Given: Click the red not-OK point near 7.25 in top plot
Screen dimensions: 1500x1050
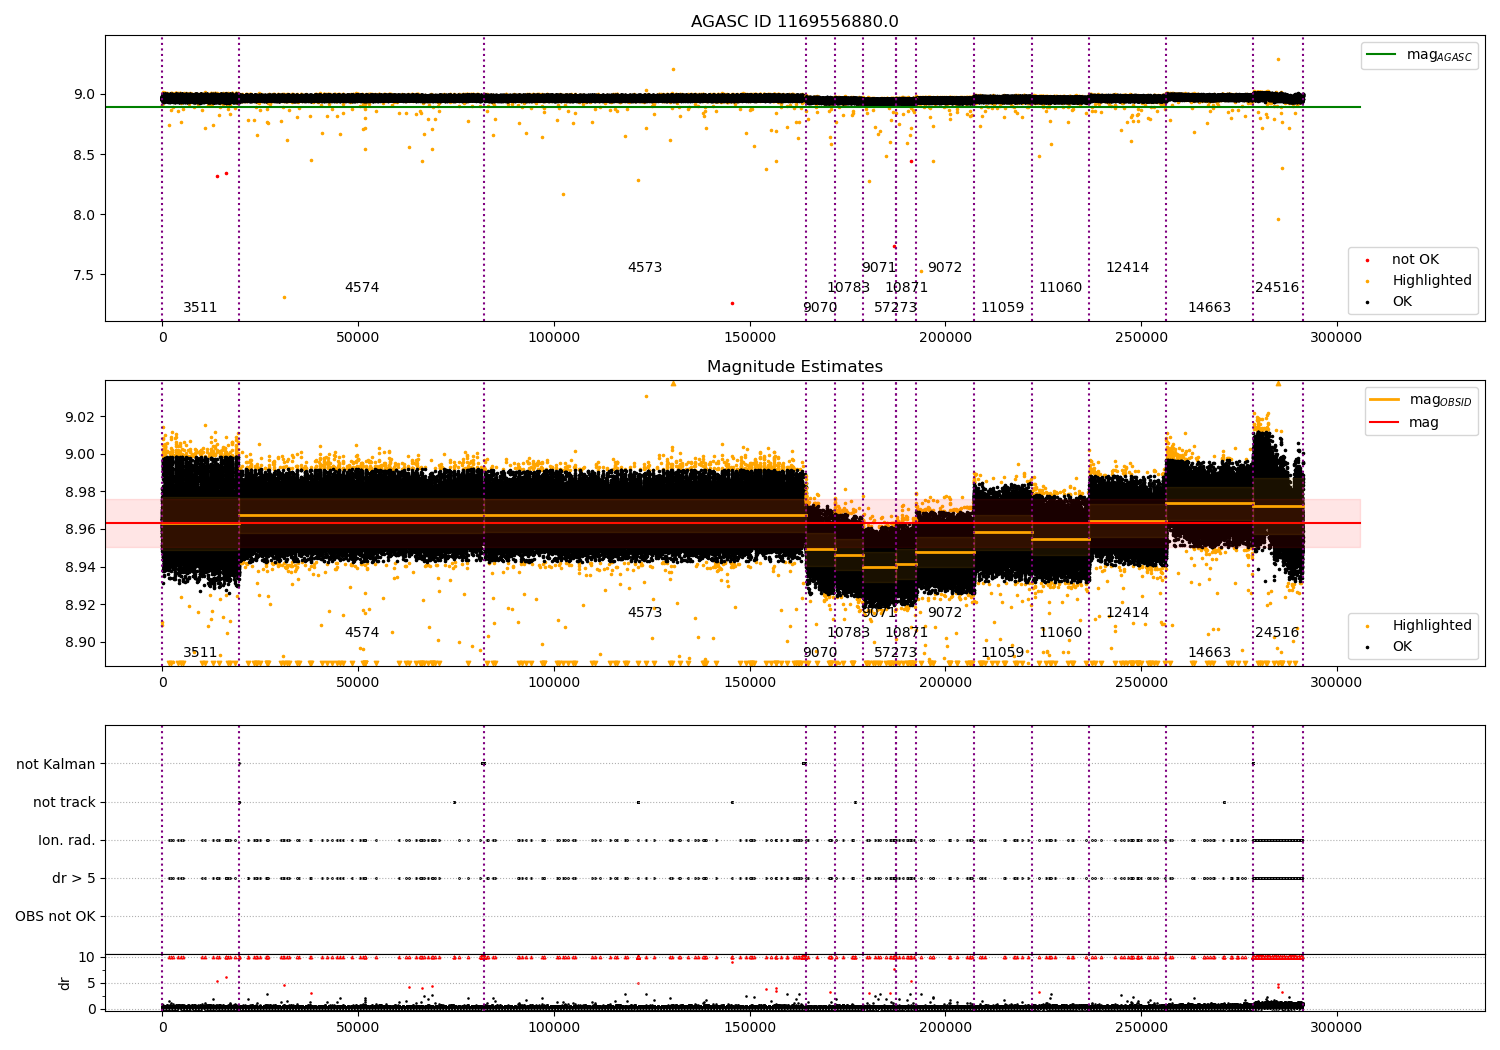Looking at the screenshot, I should click(732, 303).
